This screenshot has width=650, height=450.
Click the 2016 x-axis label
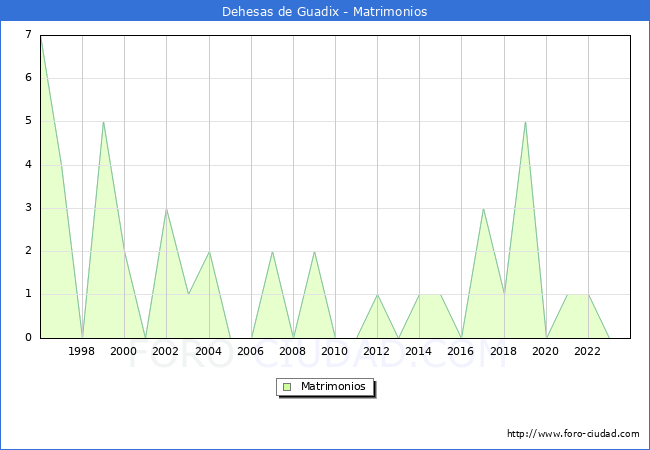coord(461,351)
